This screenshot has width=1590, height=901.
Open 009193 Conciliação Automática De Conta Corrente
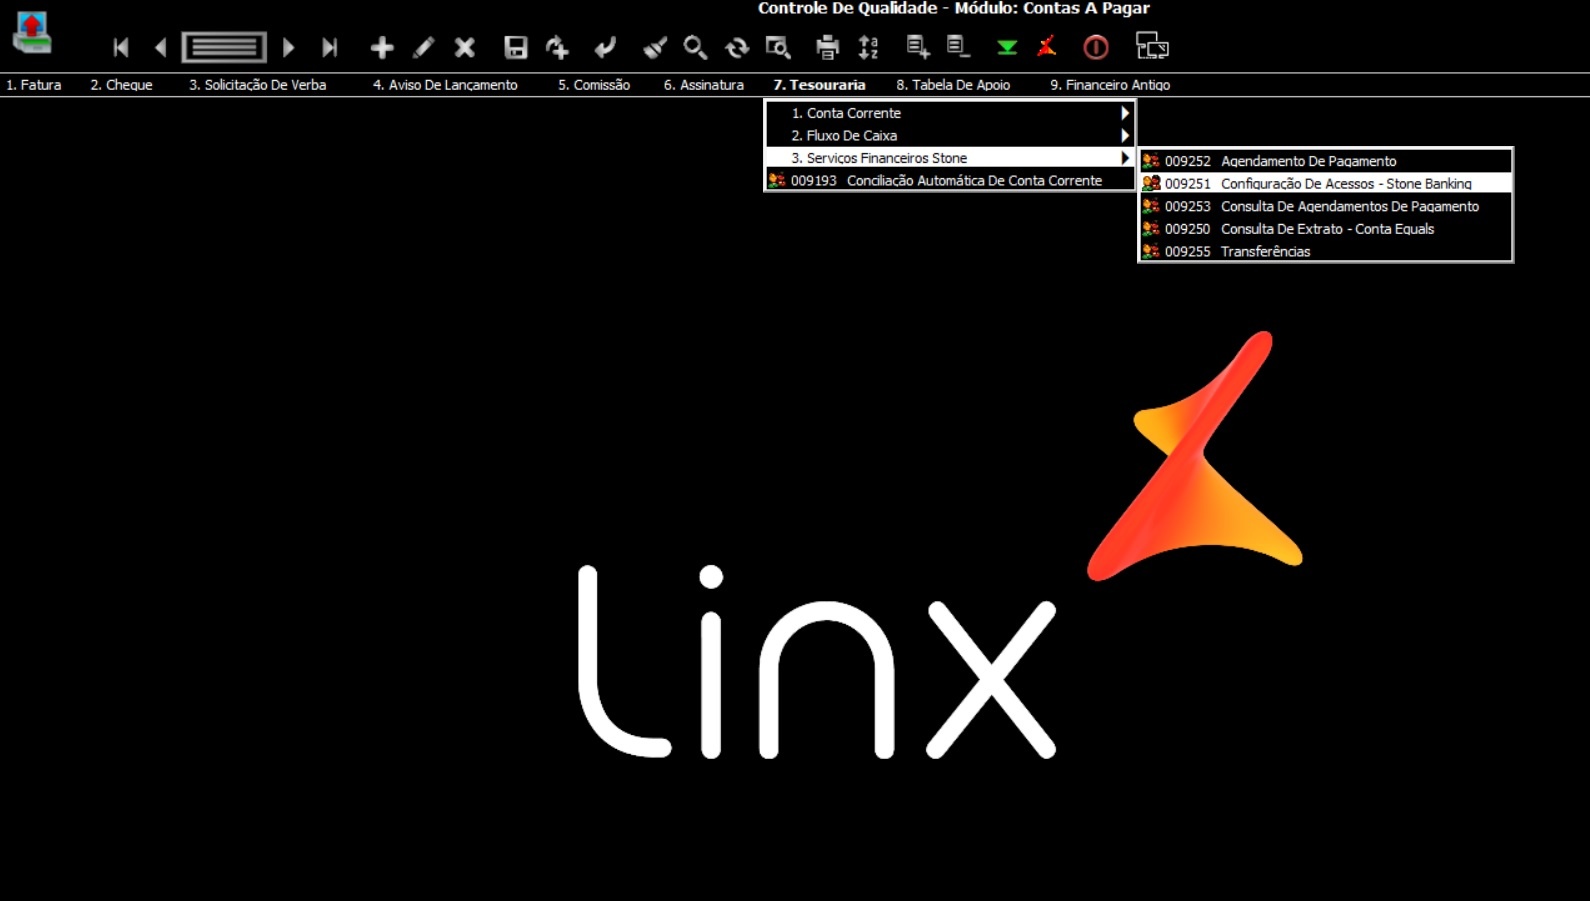[949, 181]
